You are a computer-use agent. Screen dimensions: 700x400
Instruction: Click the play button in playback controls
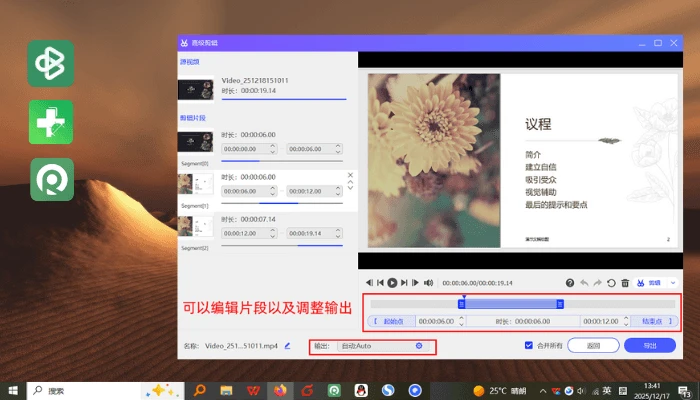392,283
